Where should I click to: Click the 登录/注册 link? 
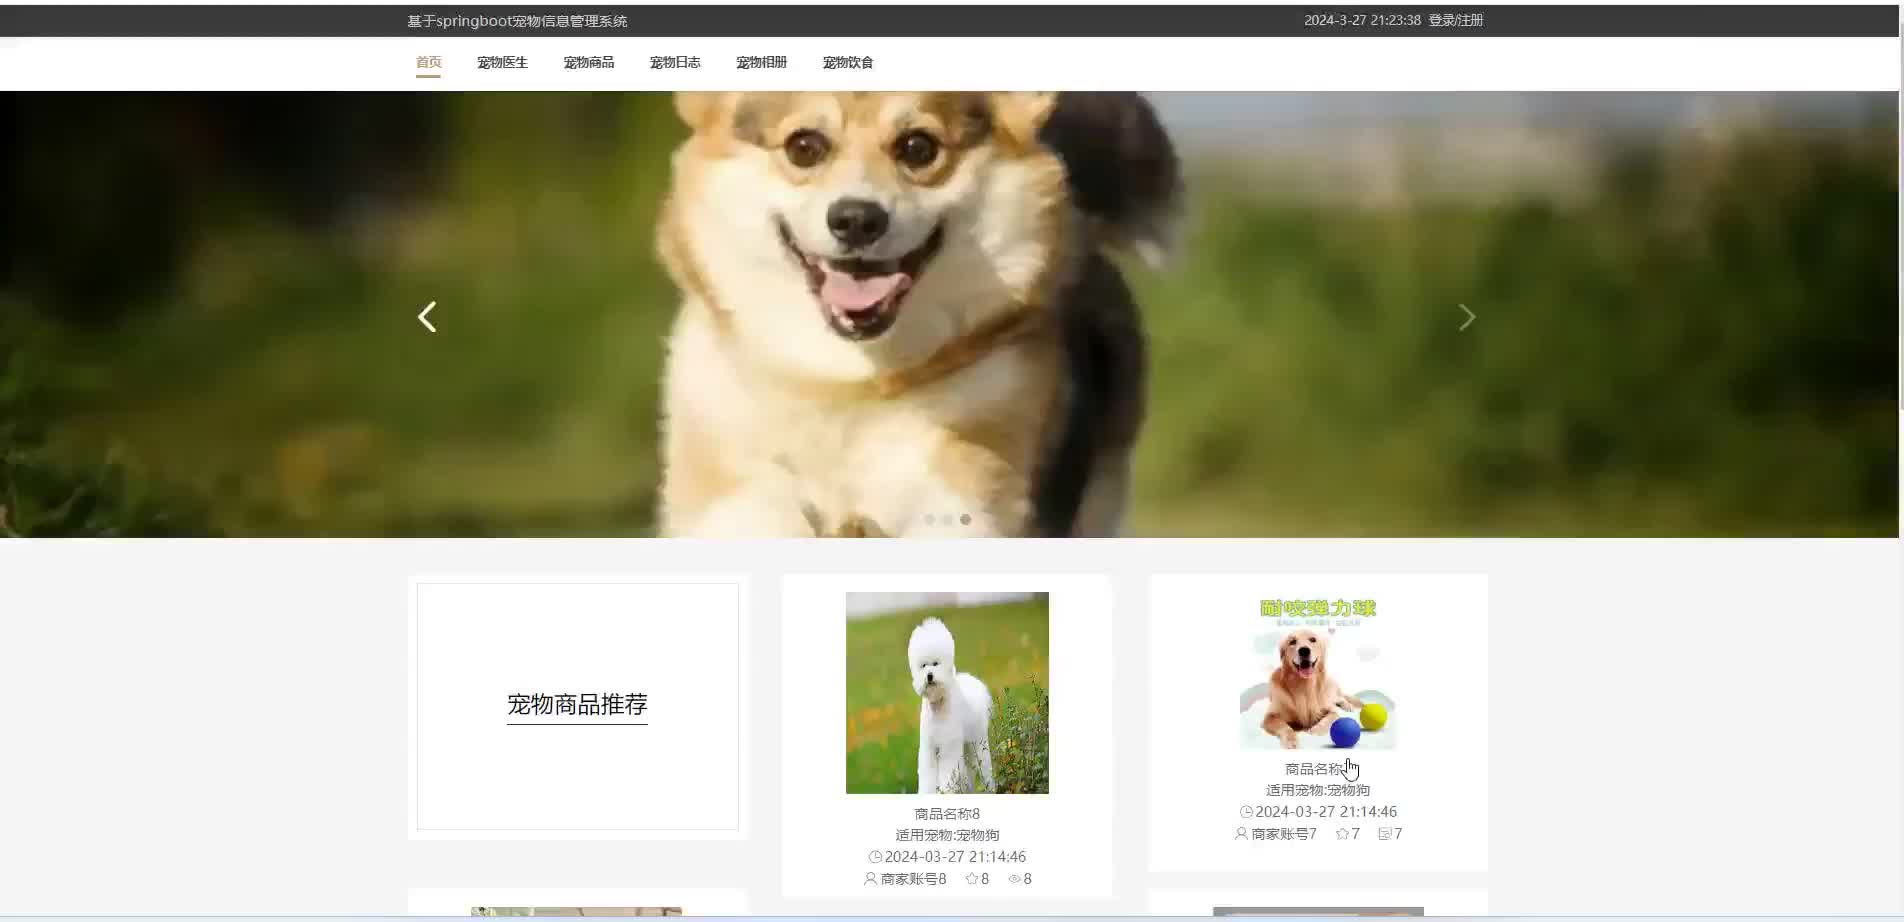pos(1455,20)
